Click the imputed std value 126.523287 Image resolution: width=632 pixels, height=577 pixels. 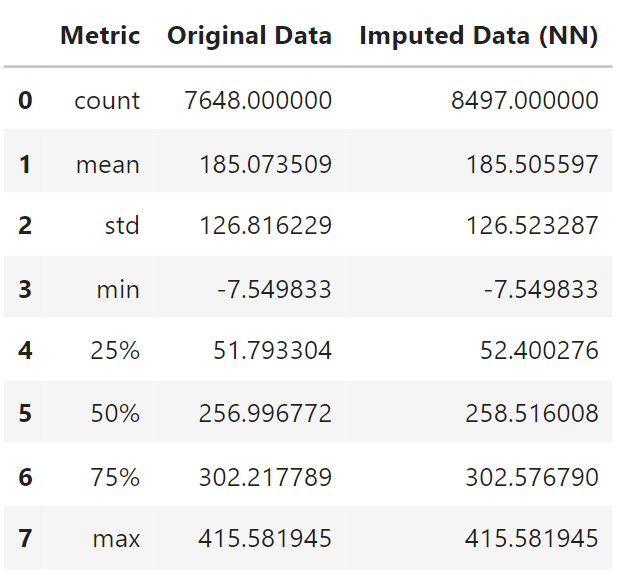point(531,226)
